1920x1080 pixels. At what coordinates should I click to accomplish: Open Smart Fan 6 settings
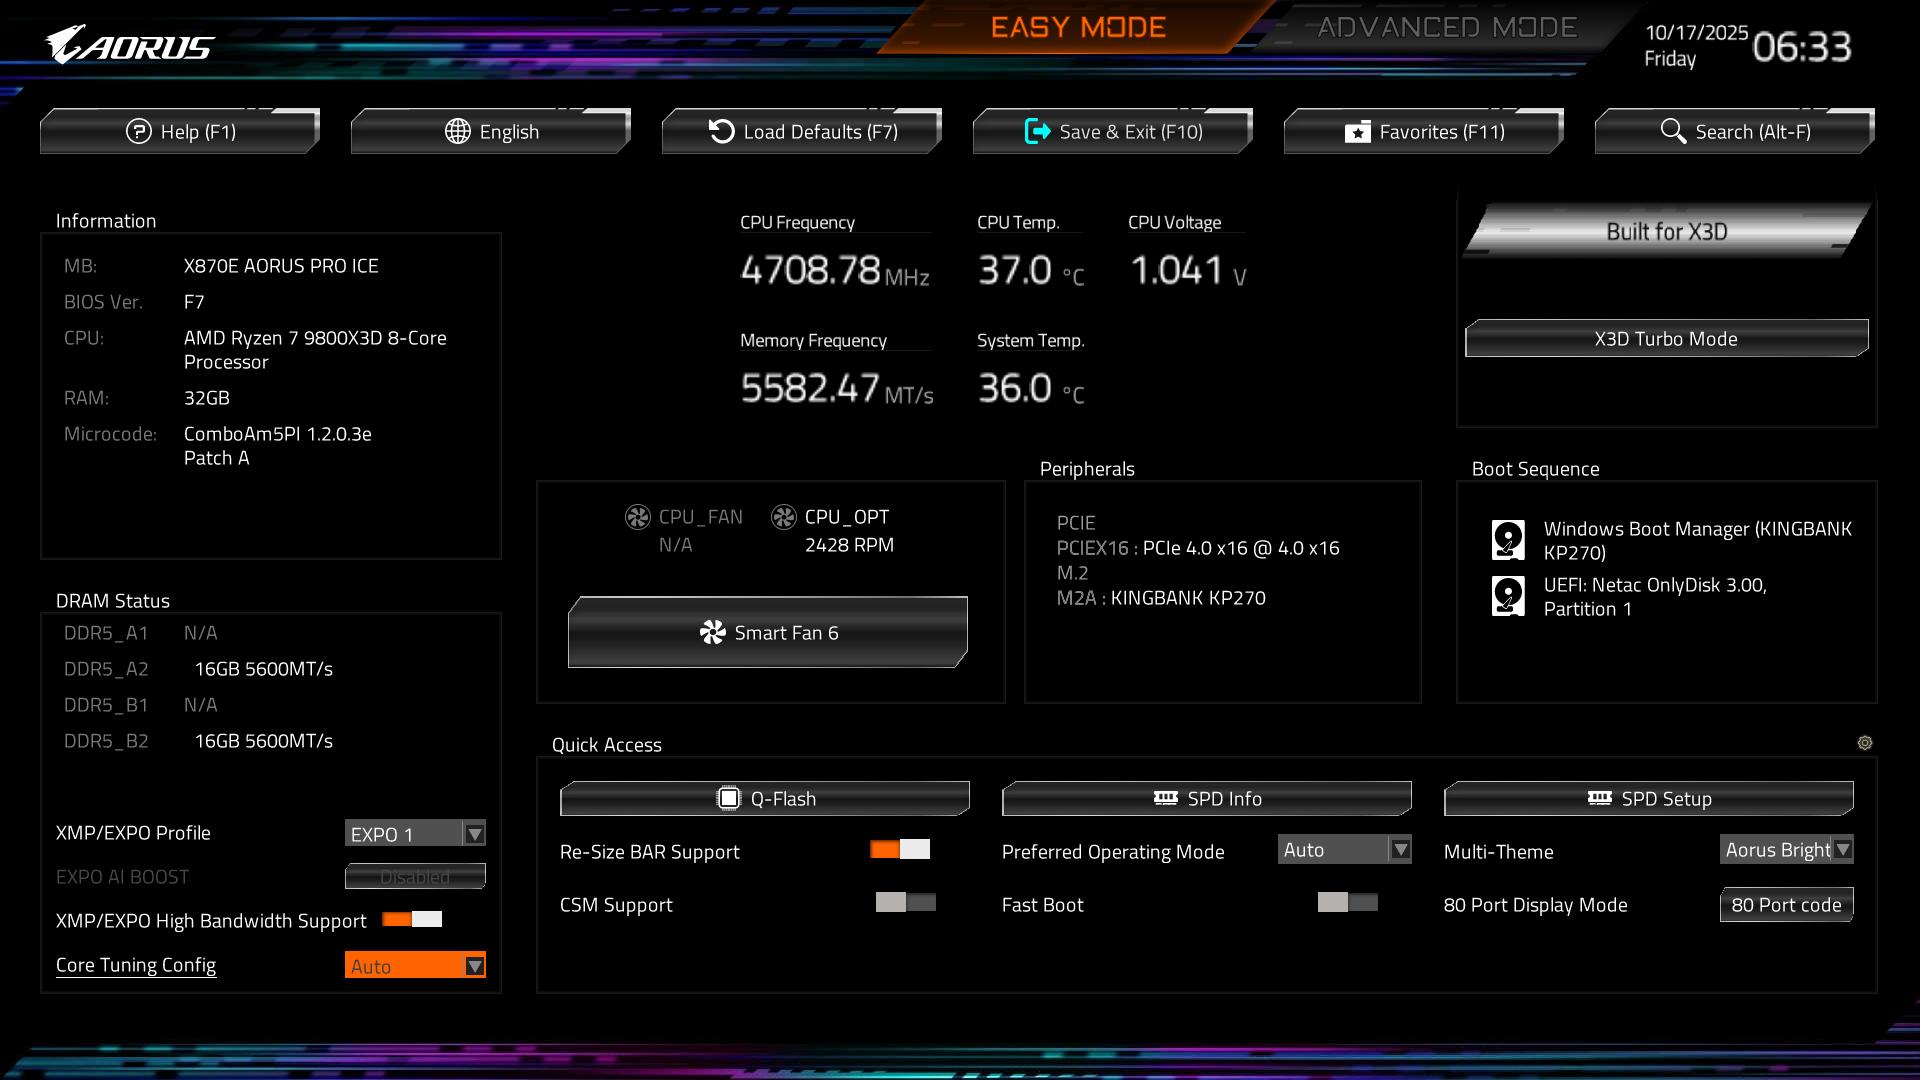click(x=767, y=632)
